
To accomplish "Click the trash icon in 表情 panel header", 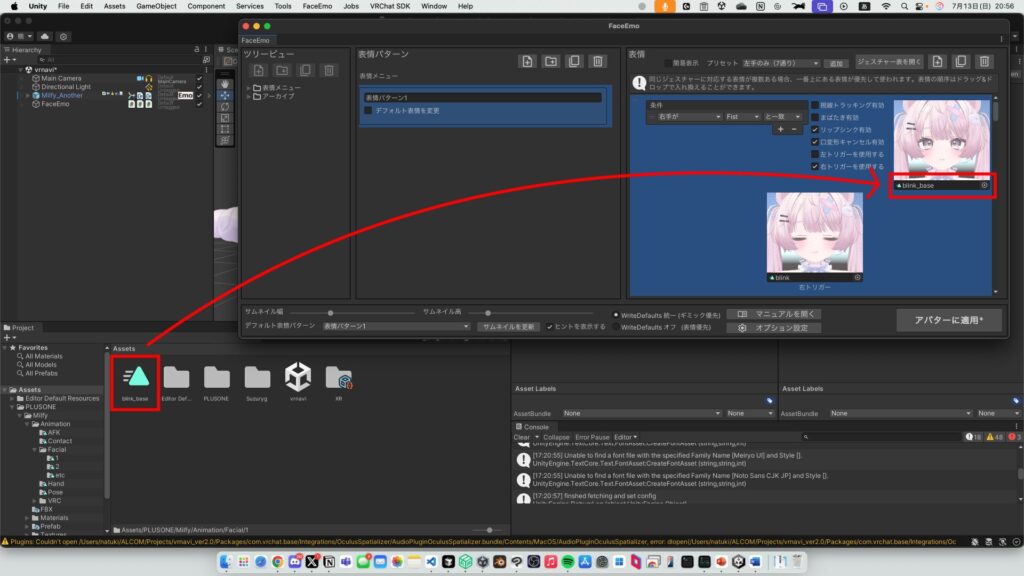I will click(x=984, y=62).
